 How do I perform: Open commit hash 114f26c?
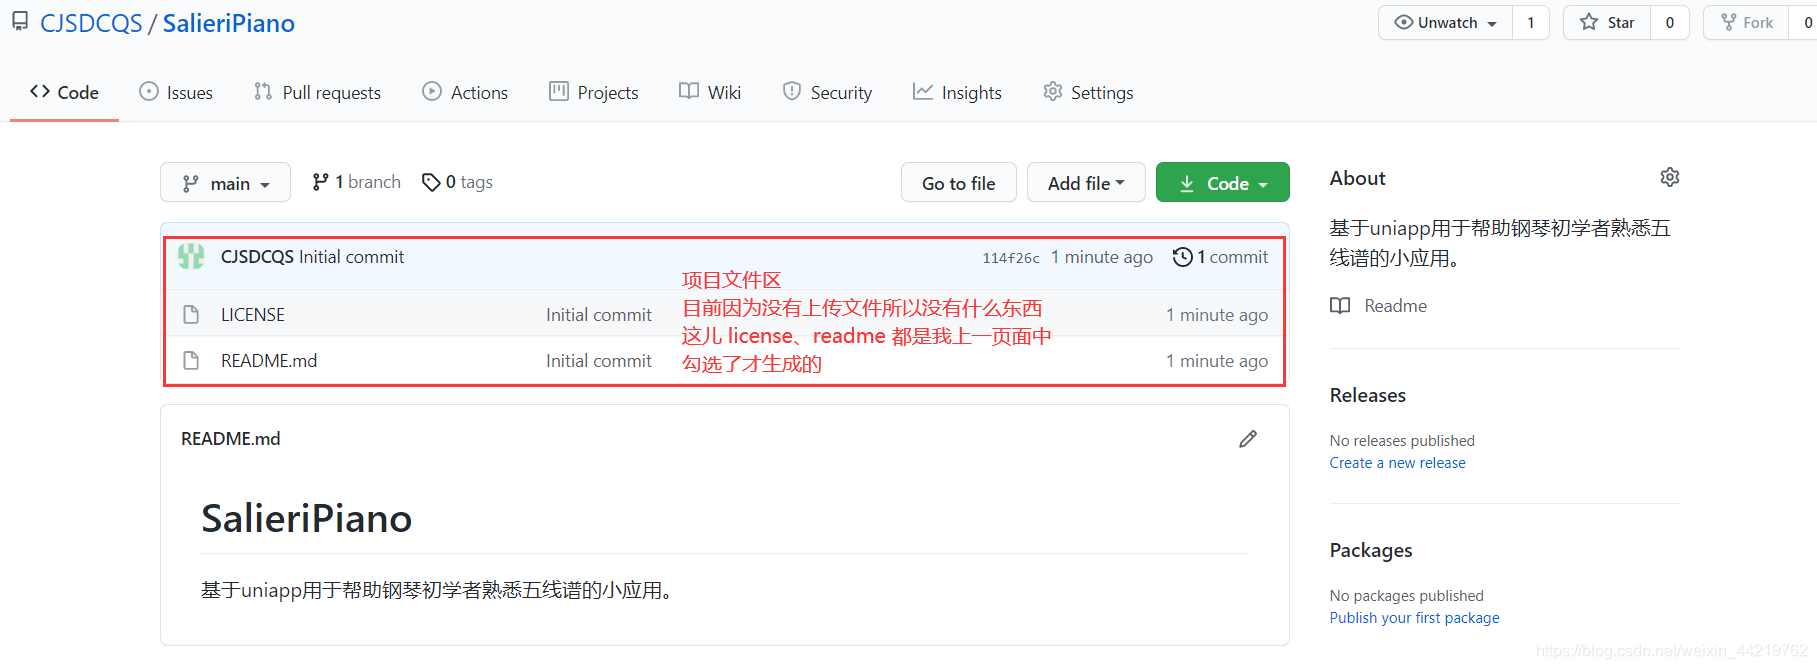[1010, 258]
